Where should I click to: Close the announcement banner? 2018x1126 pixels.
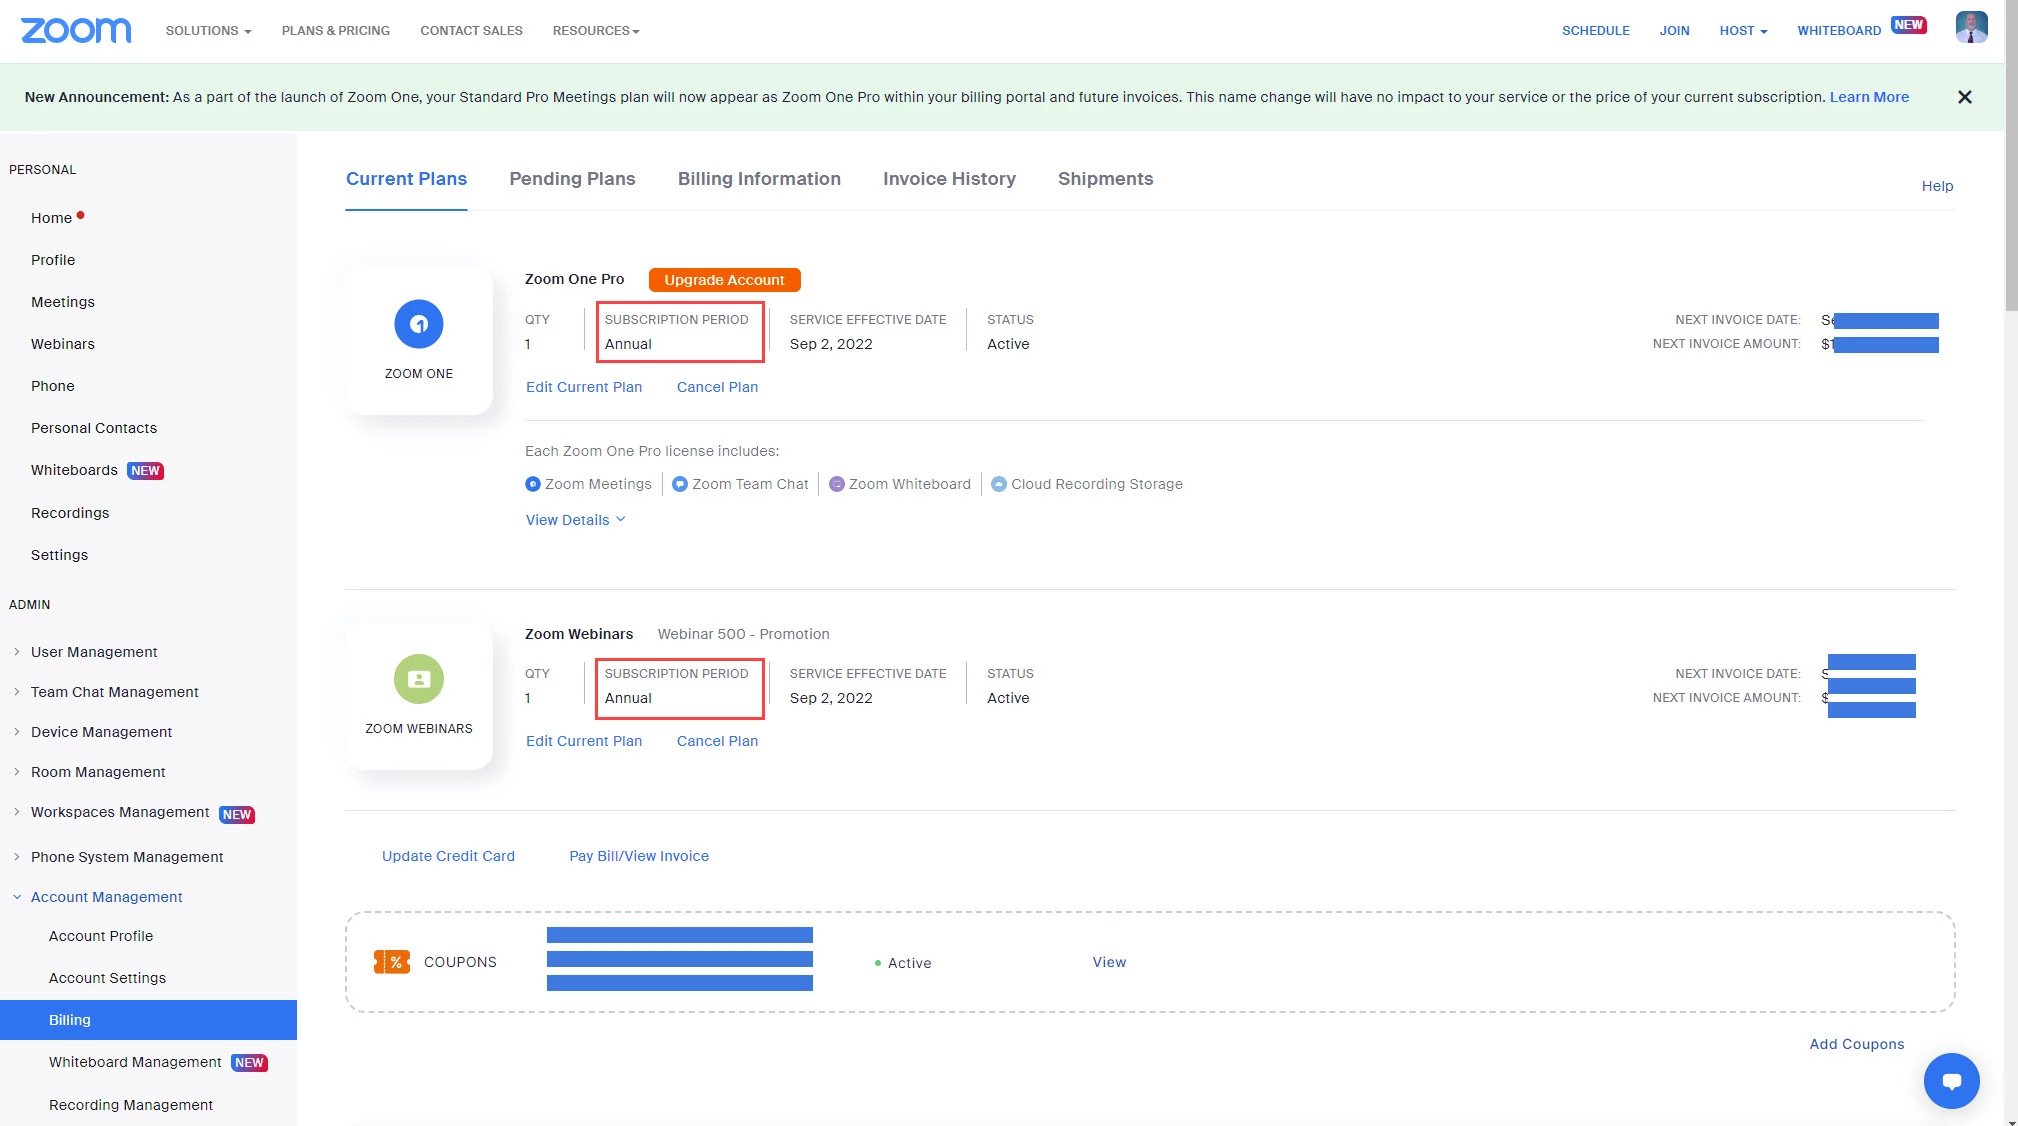[x=1964, y=97]
